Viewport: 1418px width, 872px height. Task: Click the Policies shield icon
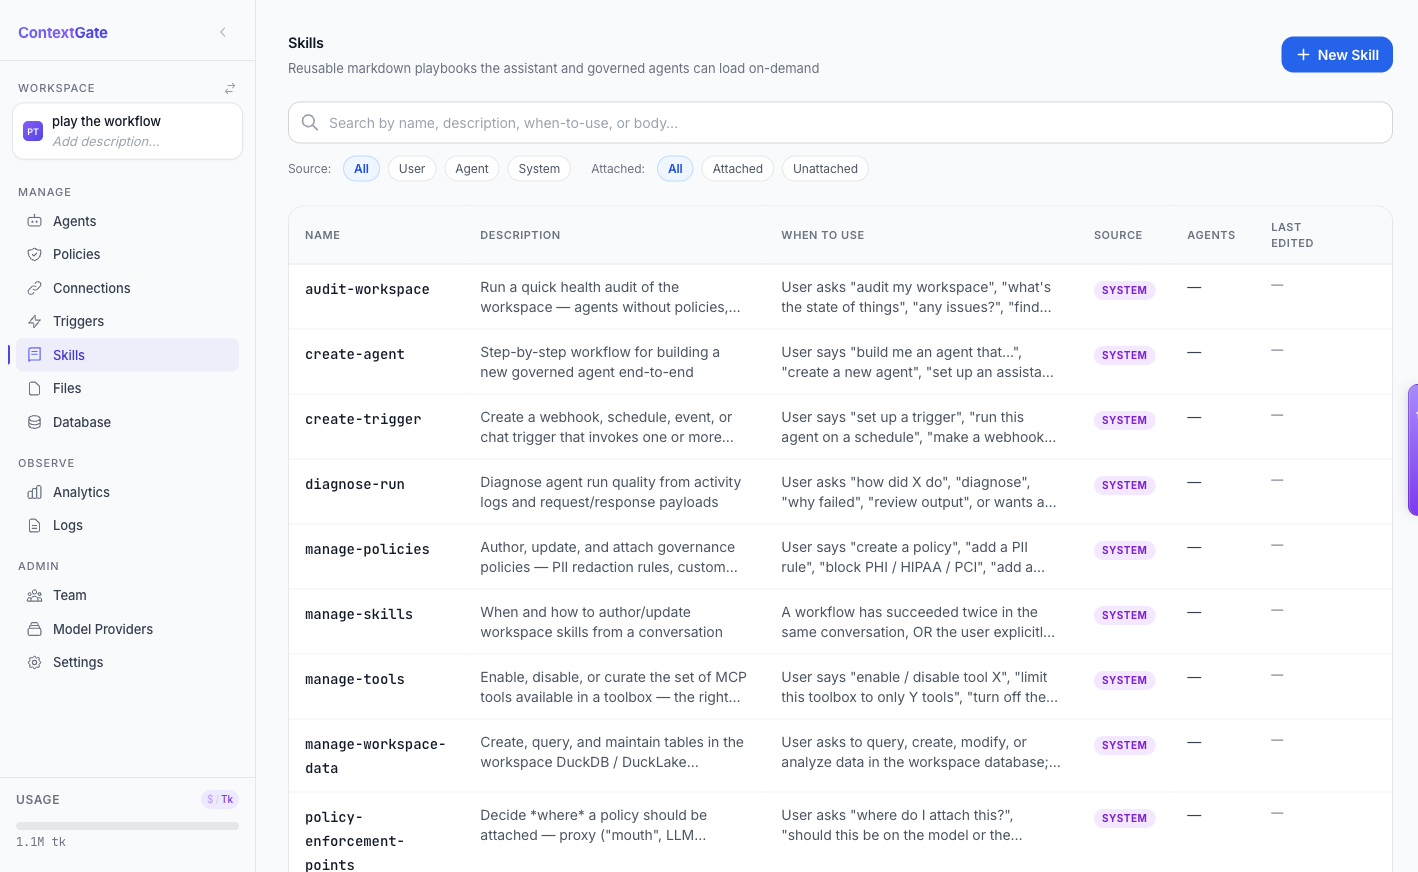[x=35, y=254]
